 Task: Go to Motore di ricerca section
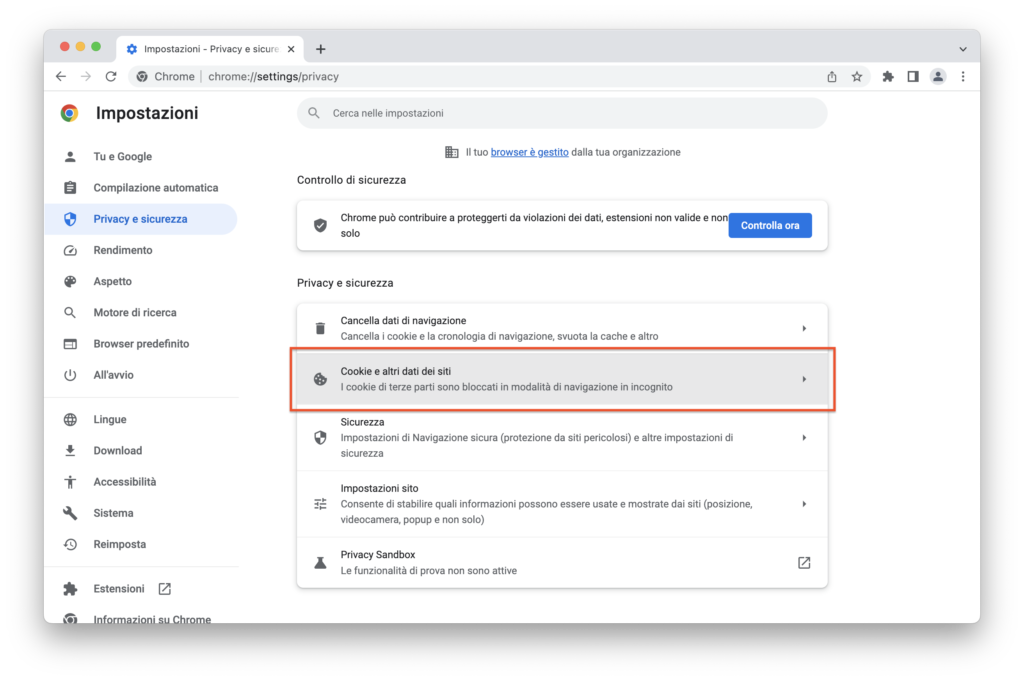[x=135, y=312]
